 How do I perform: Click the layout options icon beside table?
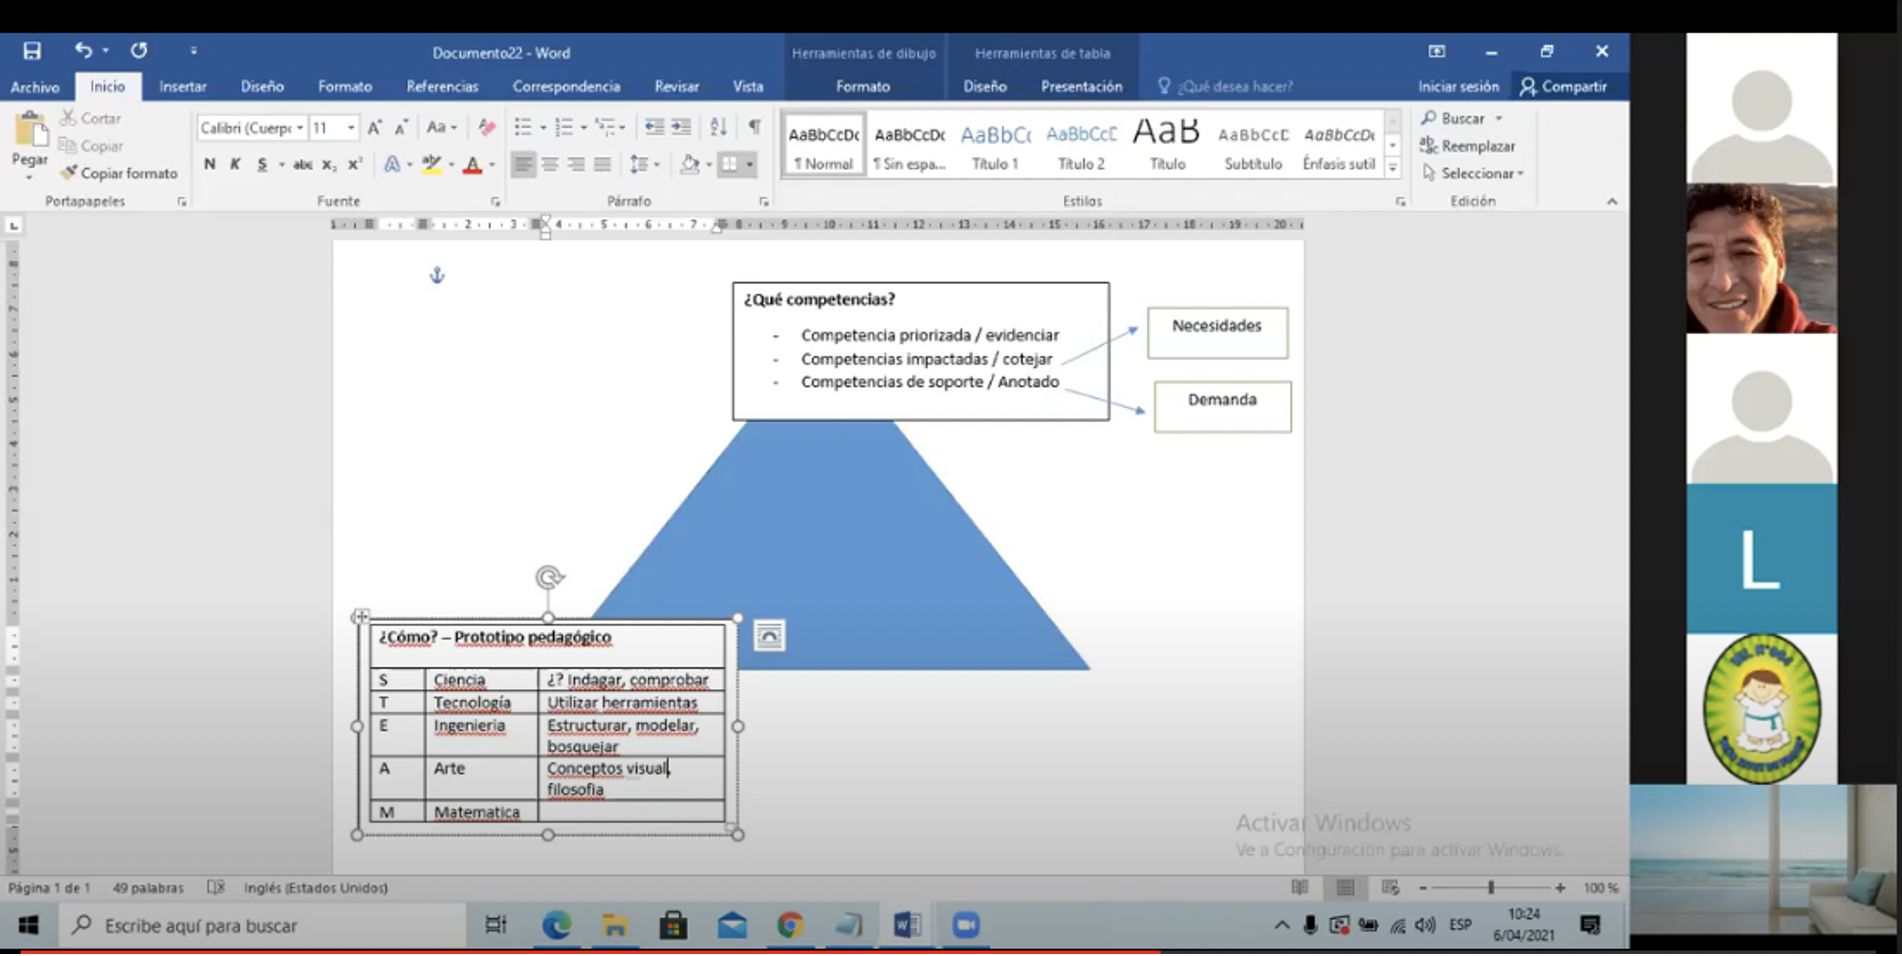pyautogui.click(x=769, y=636)
